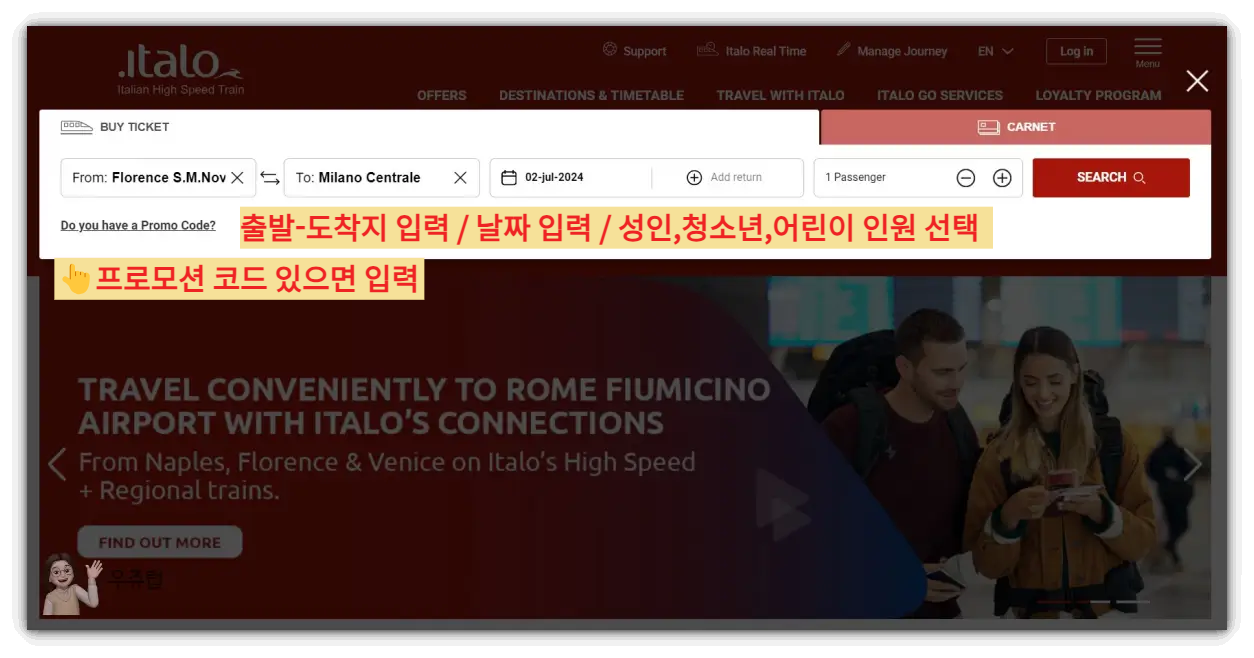The image size is (1254, 658).
Task: Open the 1 Passenger selector
Action: coord(918,177)
